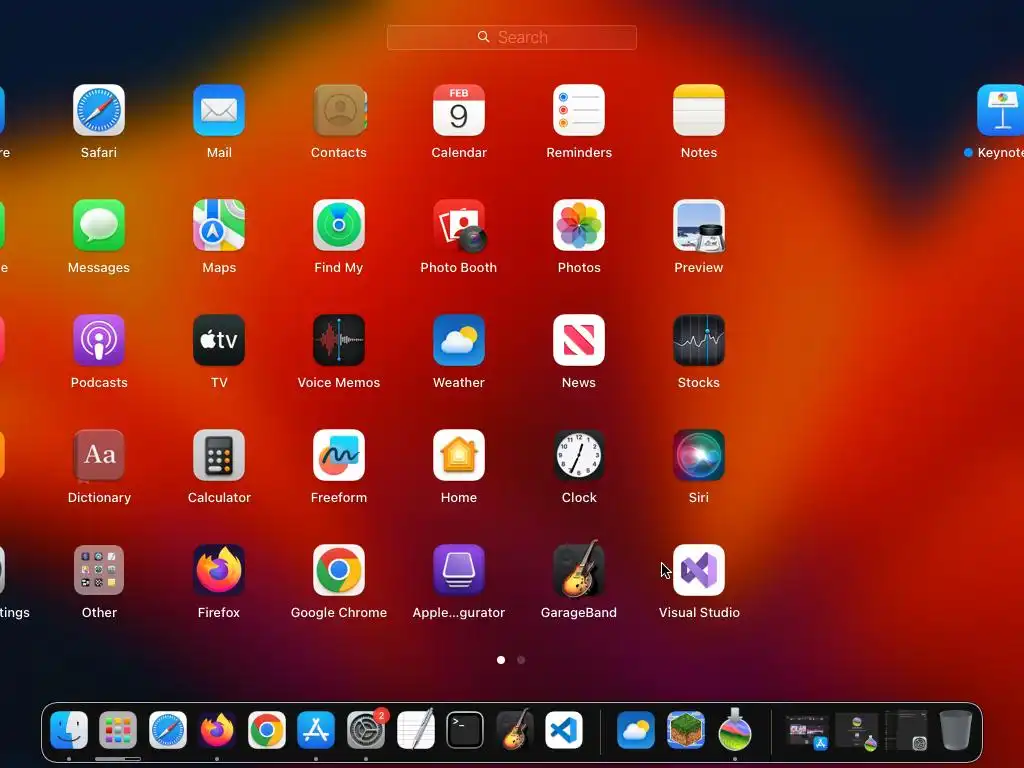
Task: Open Google Chrome from the Dock
Action: 266,730
